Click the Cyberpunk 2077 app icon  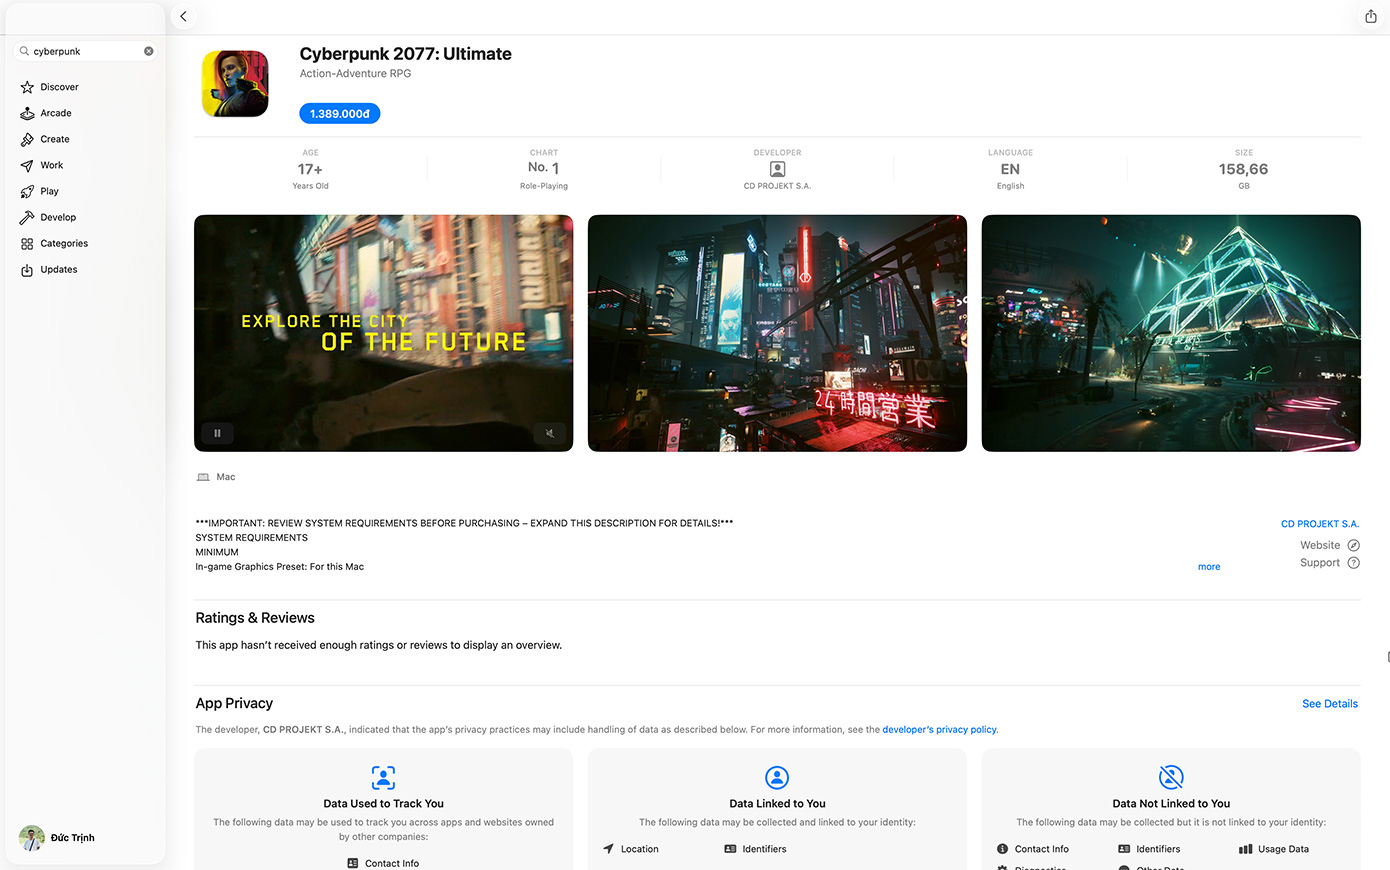(235, 84)
